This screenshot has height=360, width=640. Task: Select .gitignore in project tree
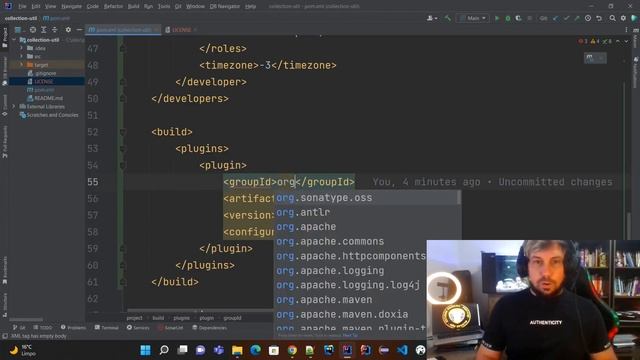(x=42, y=73)
